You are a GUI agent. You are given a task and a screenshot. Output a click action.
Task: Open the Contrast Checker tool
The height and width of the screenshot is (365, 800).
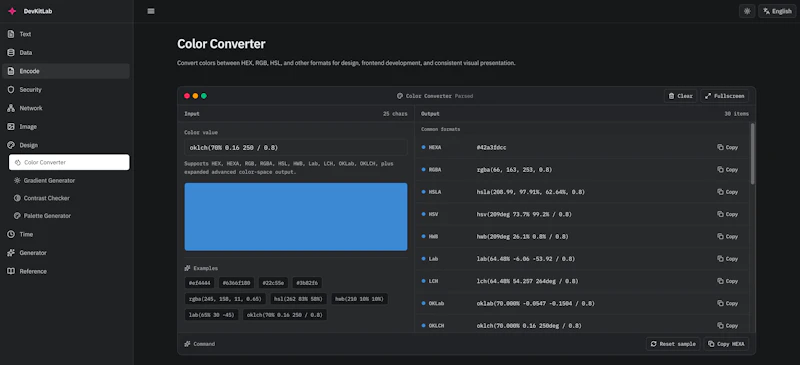click(69, 198)
